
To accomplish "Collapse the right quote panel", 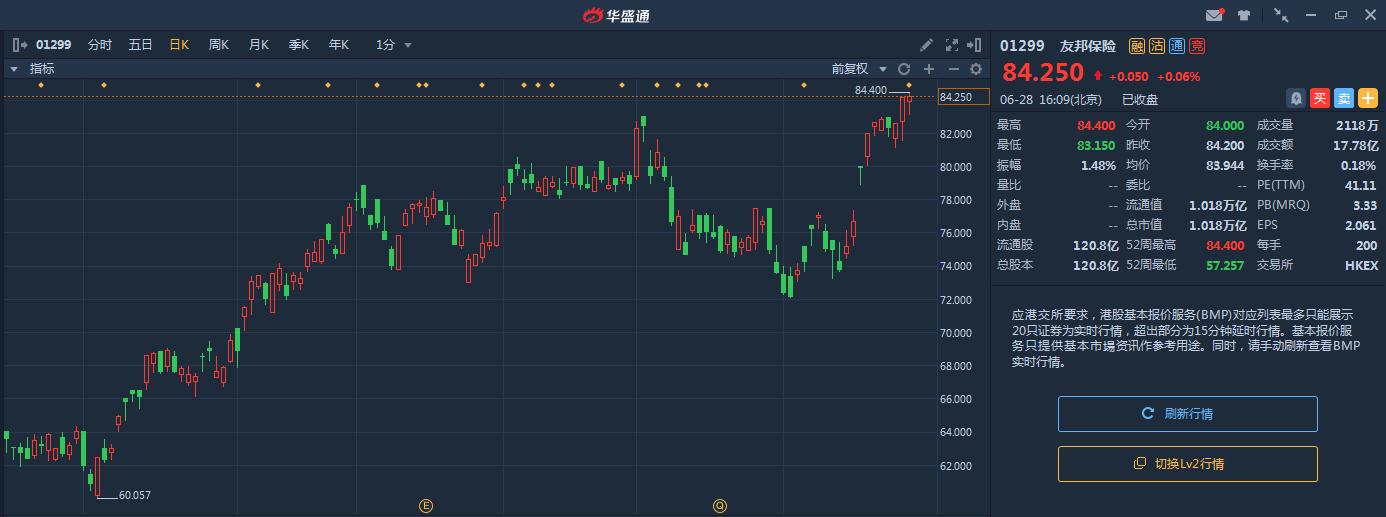I will tap(976, 45).
